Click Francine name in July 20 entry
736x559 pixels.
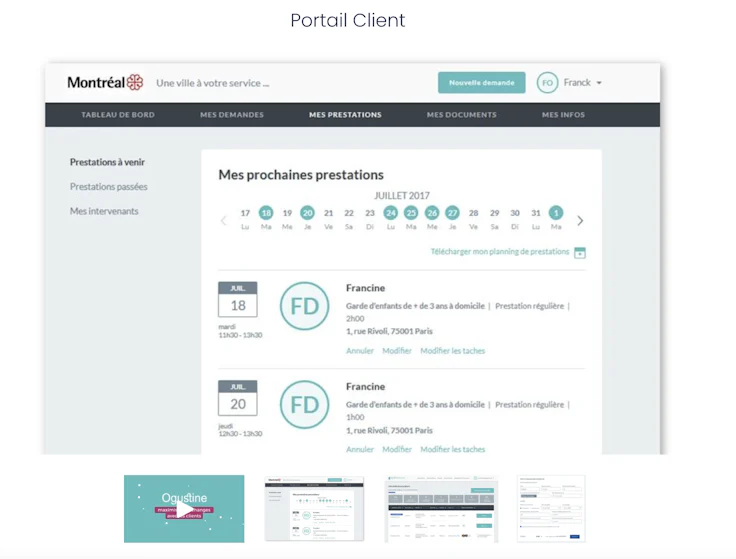(x=366, y=386)
